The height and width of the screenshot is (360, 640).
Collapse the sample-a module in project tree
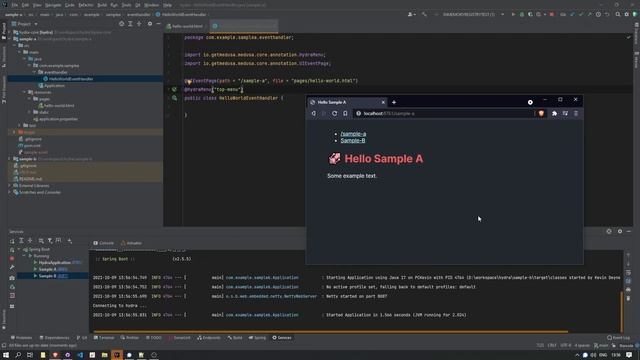9,39
